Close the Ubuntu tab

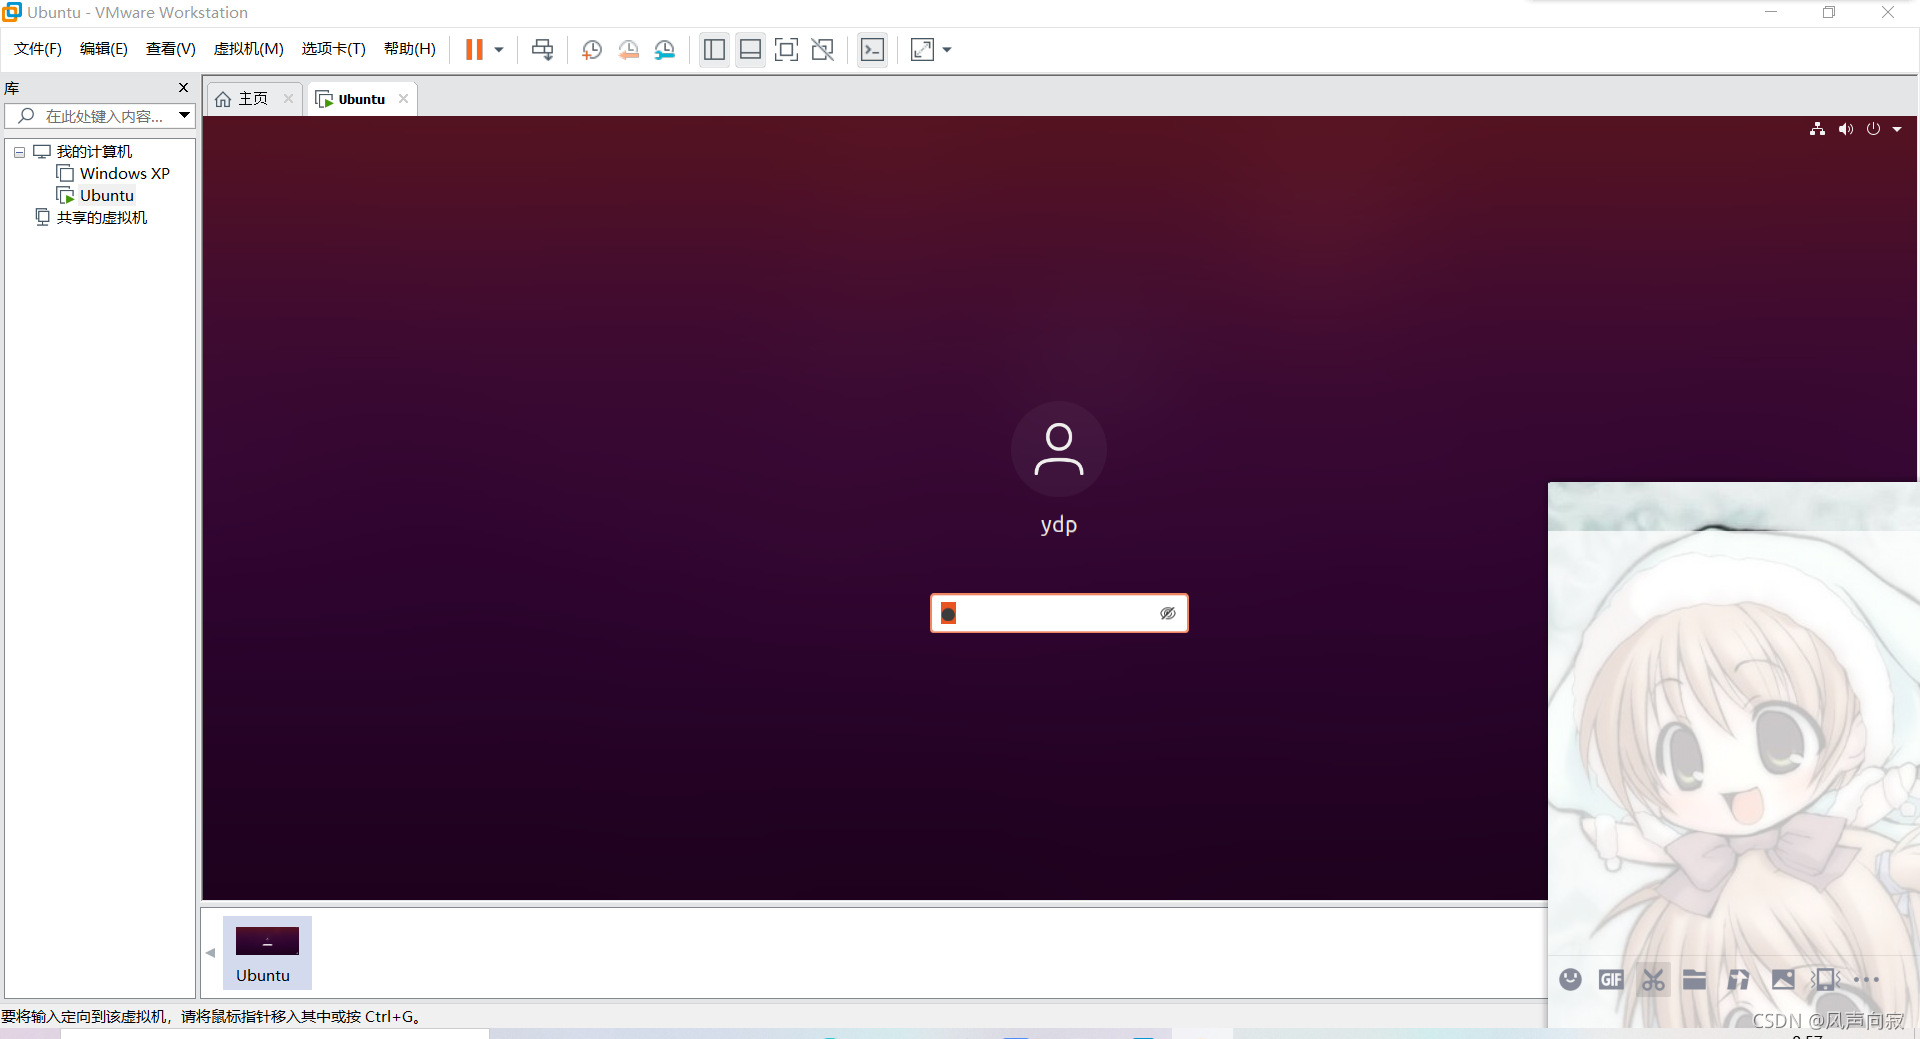[x=403, y=98]
